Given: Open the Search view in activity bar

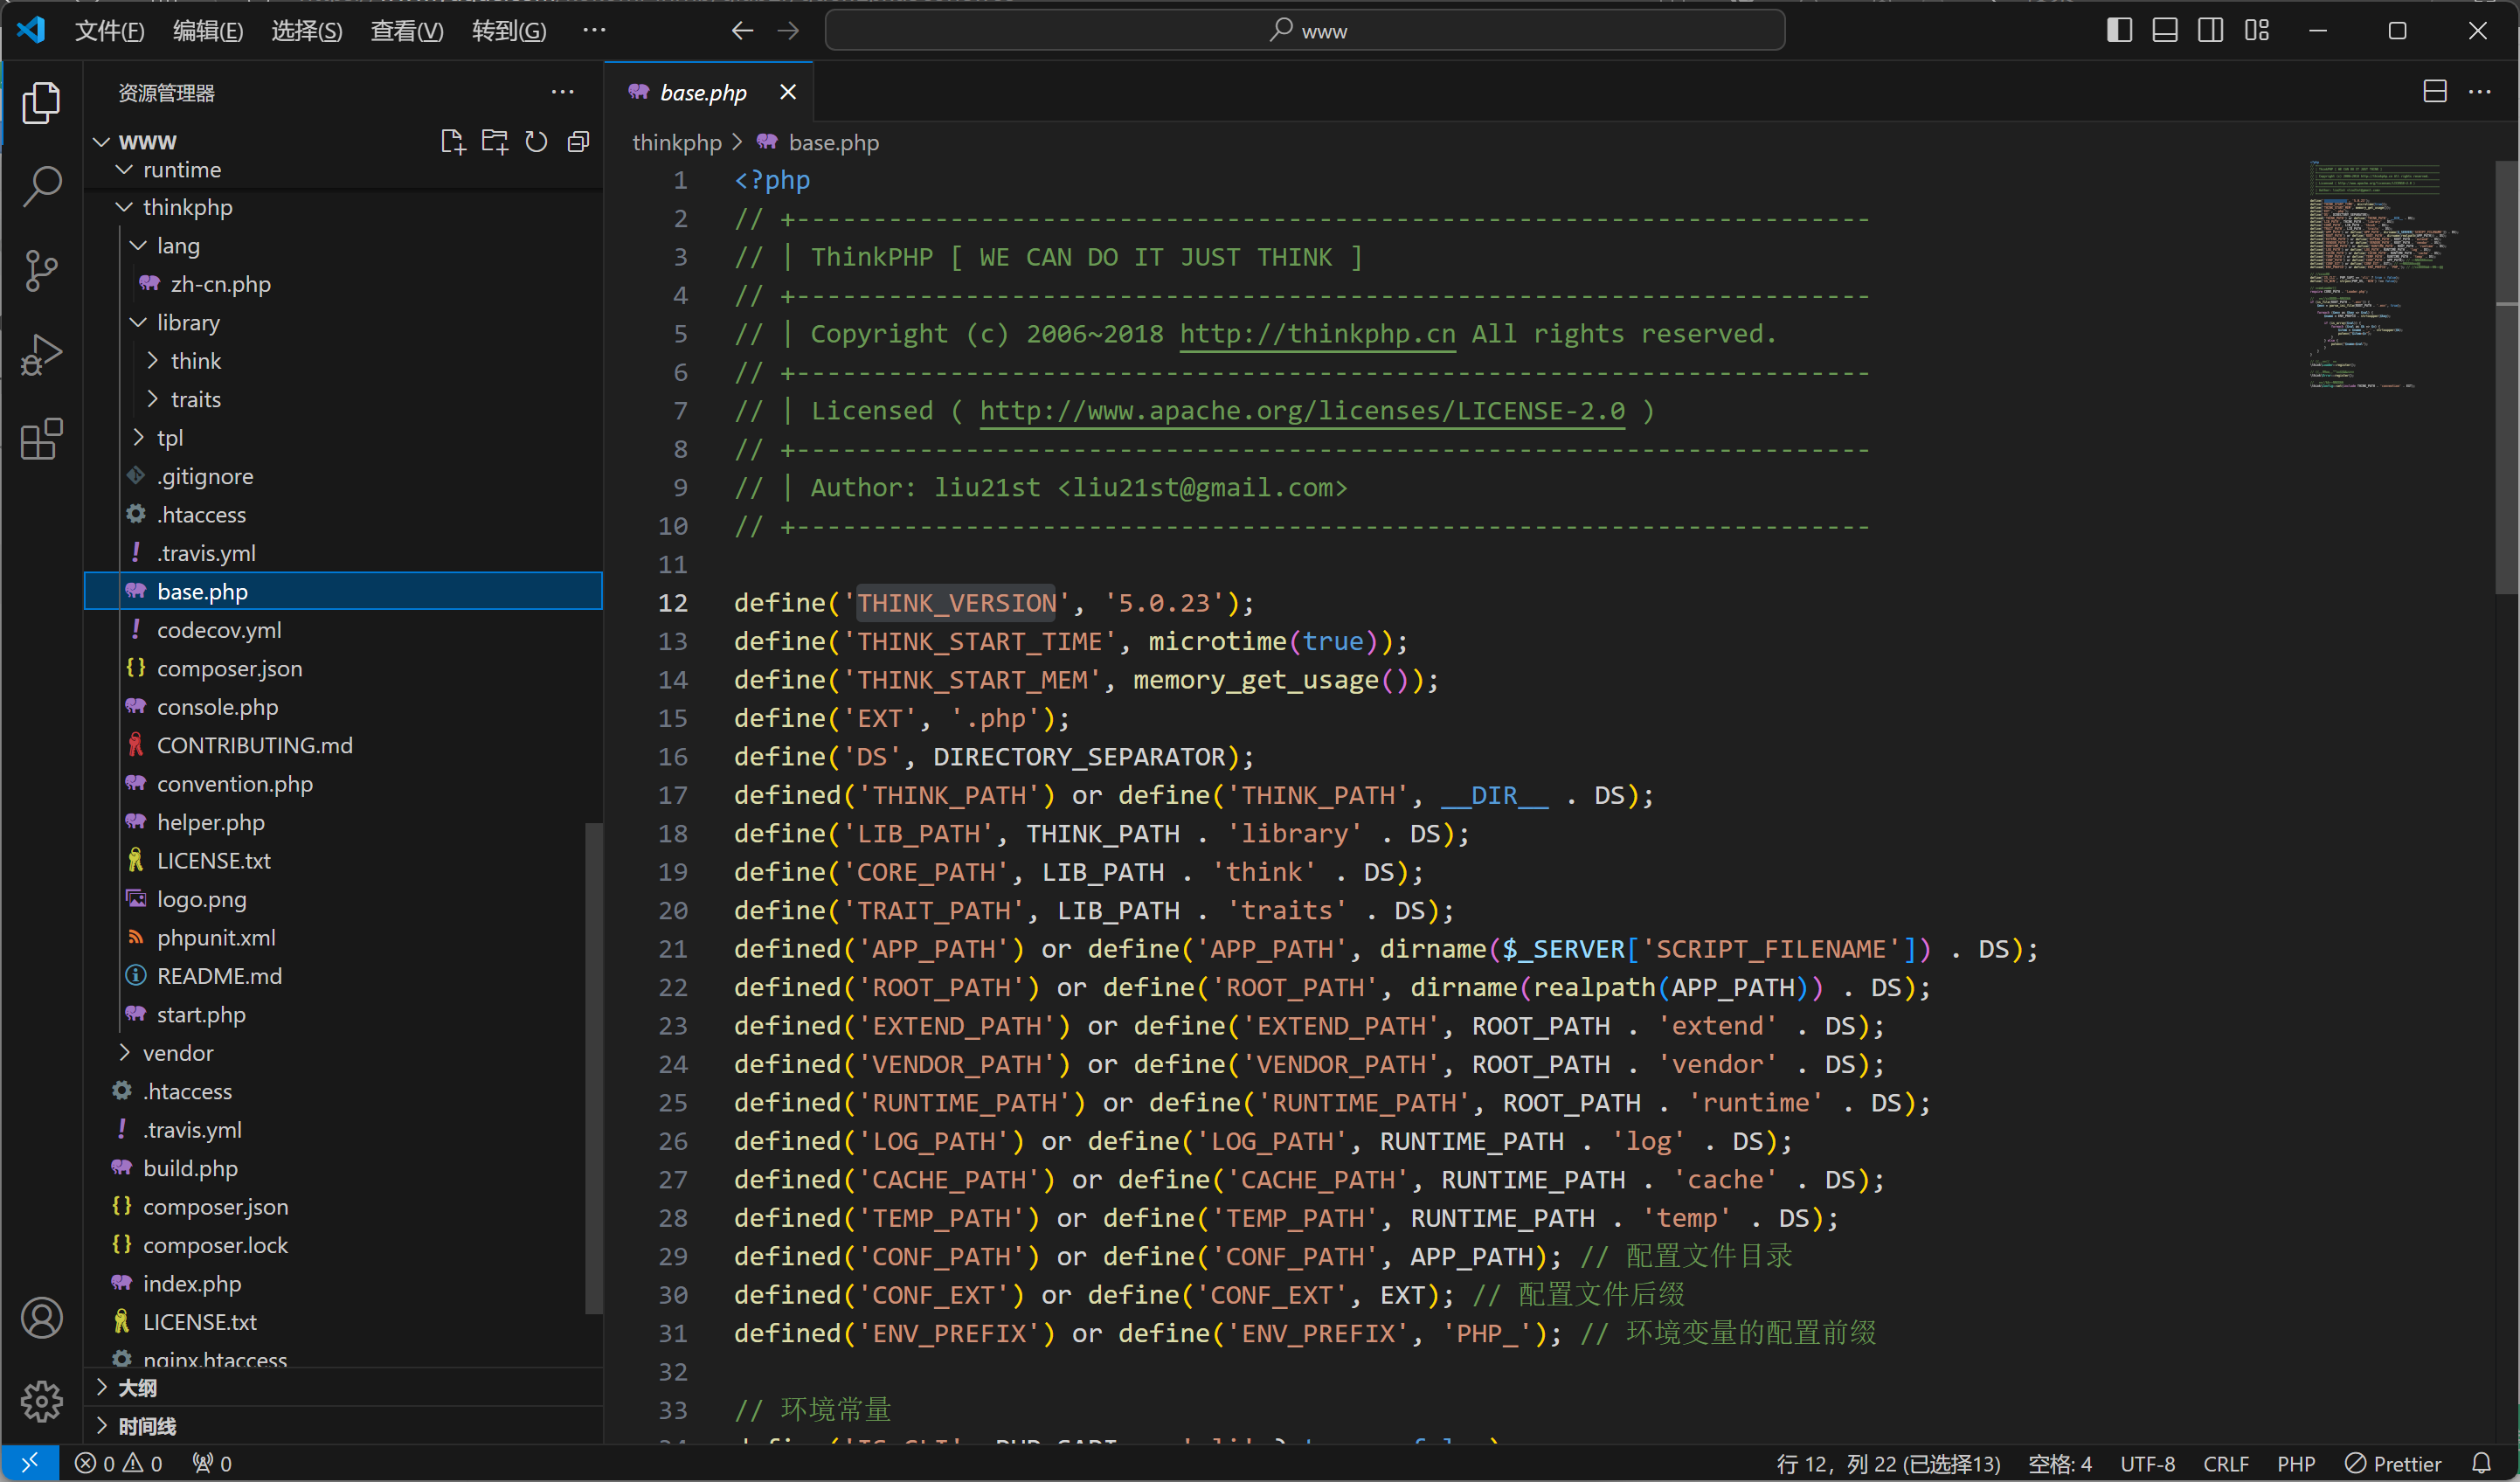Looking at the screenshot, I should coord(41,186).
